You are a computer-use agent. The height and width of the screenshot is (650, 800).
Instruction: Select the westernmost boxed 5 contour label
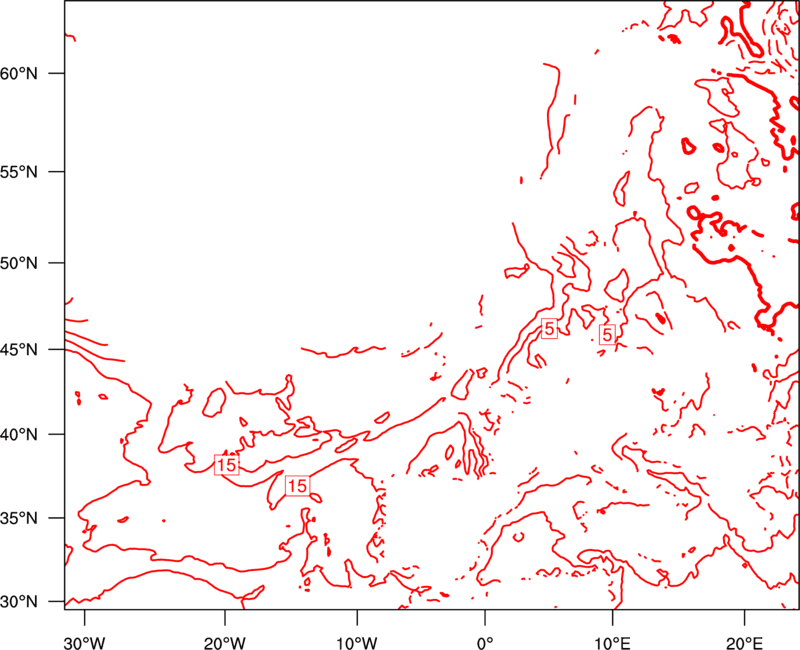click(549, 329)
